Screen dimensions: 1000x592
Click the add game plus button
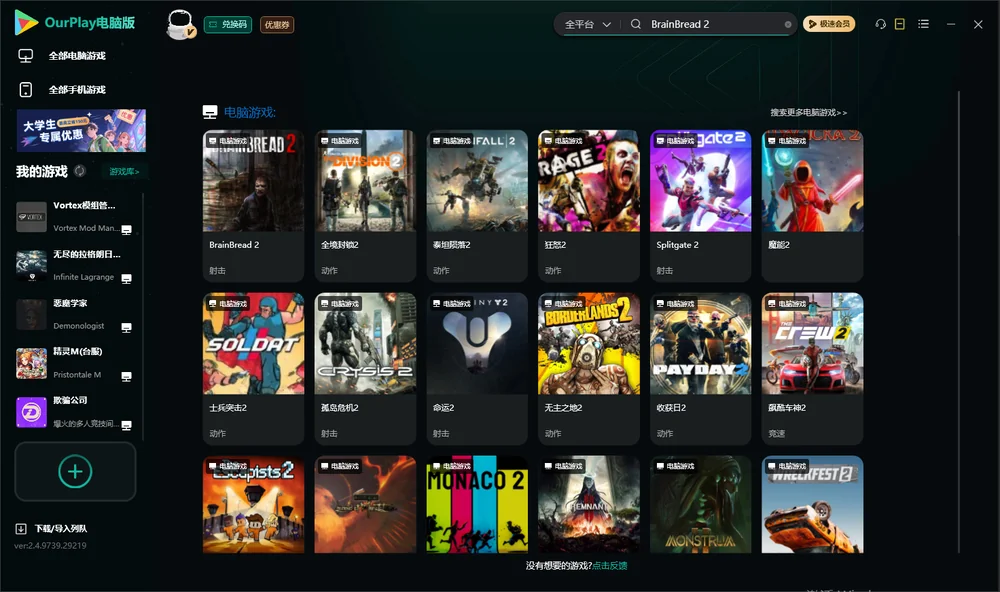tap(75, 471)
